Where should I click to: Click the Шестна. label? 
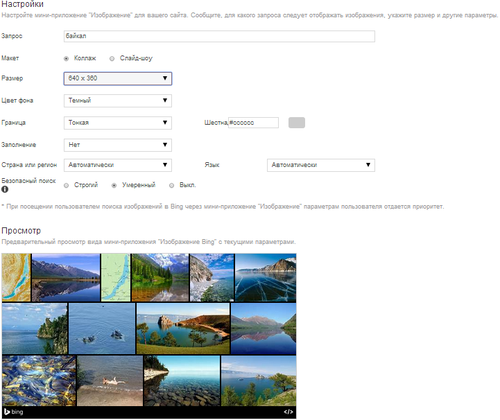216,123
